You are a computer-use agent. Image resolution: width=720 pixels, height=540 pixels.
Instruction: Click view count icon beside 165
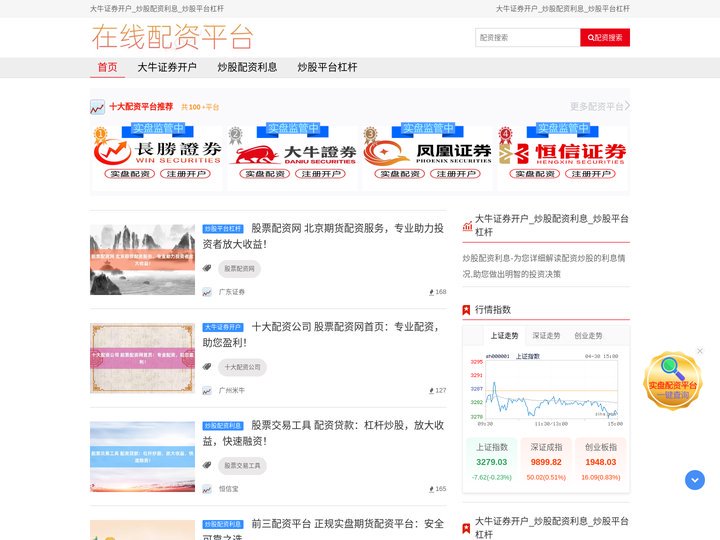[x=431, y=489]
